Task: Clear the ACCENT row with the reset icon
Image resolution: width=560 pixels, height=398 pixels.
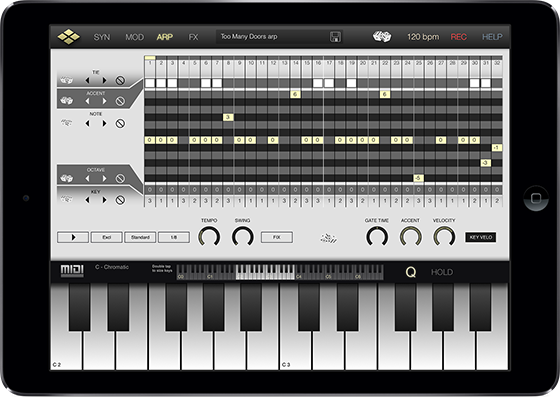Action: coord(120,101)
